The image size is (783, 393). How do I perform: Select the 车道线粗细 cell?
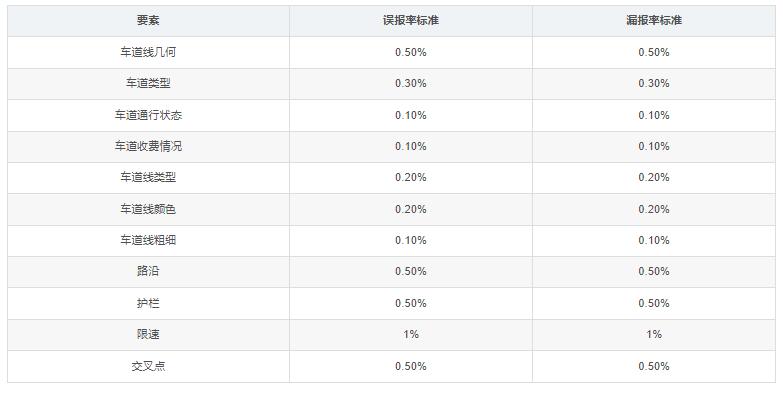click(148, 240)
